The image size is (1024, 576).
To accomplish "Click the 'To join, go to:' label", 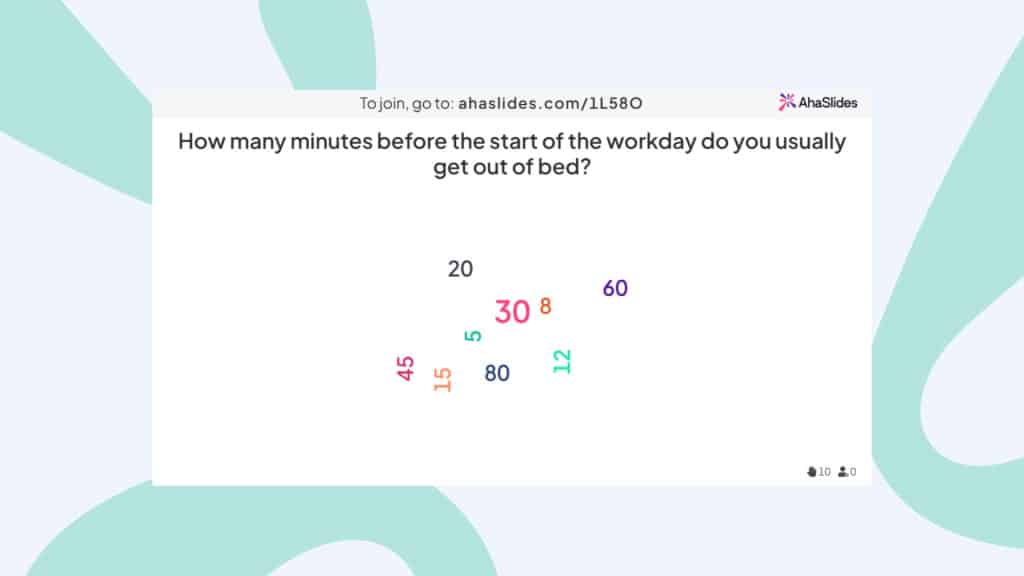I will point(406,103).
